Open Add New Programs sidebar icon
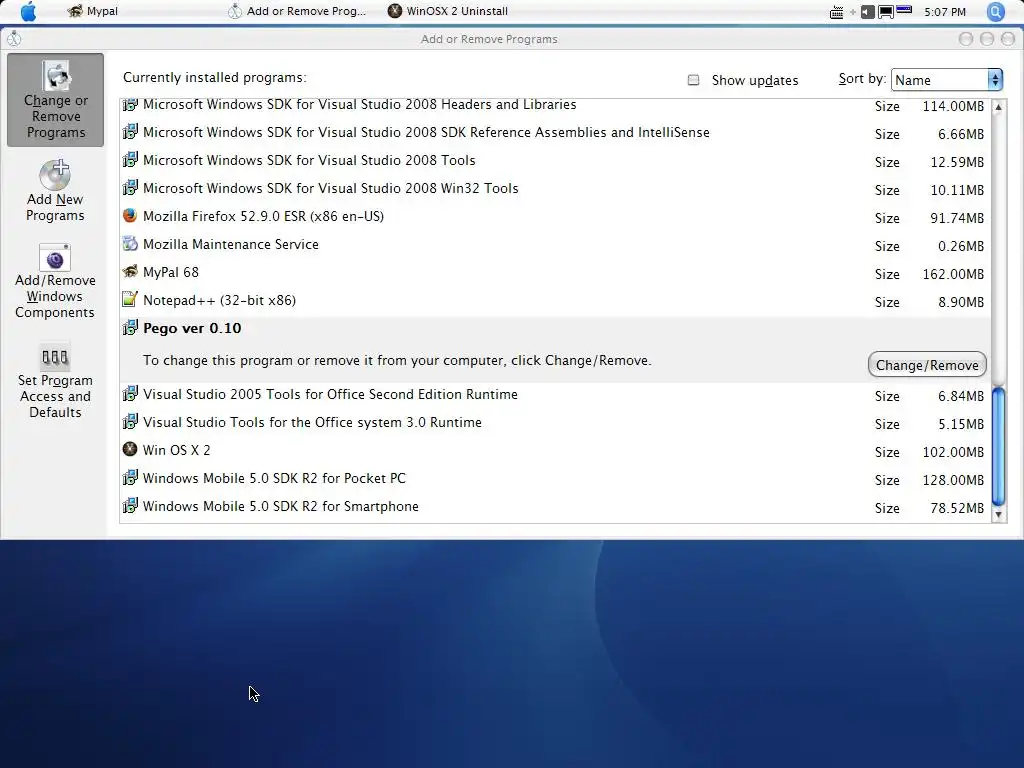This screenshot has height=768, width=1024. [x=55, y=191]
